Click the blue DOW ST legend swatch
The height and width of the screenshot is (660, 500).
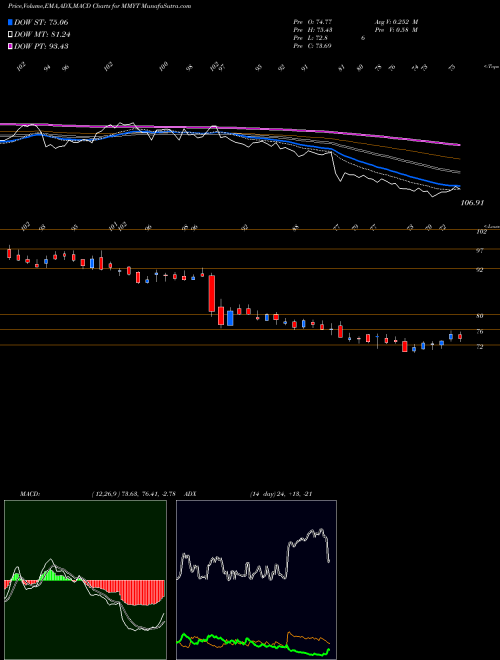pyautogui.click(x=10, y=23)
